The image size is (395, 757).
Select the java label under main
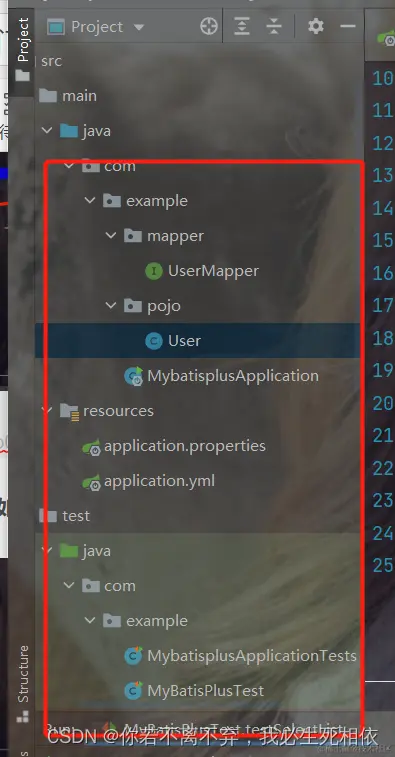tap(97, 131)
